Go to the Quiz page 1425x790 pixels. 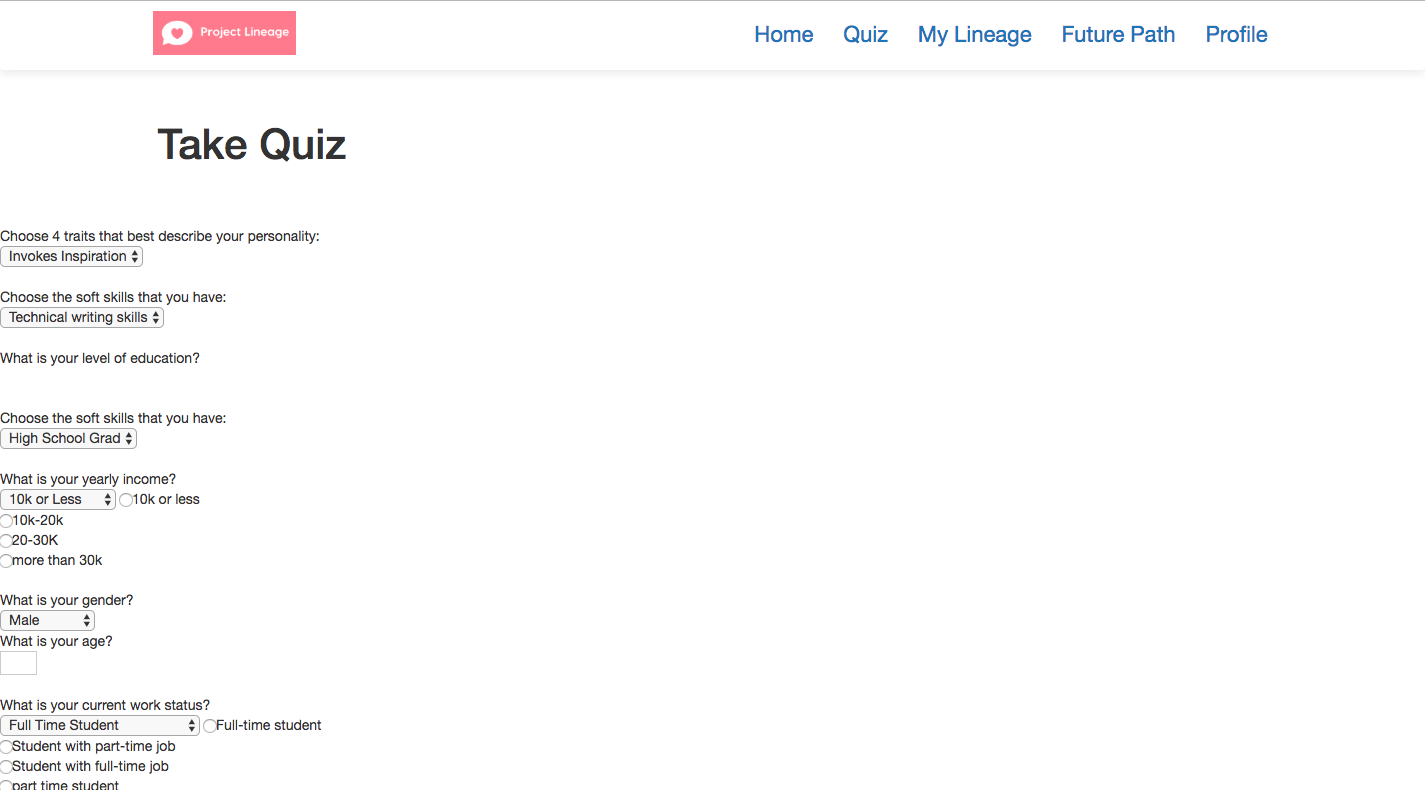click(x=865, y=34)
